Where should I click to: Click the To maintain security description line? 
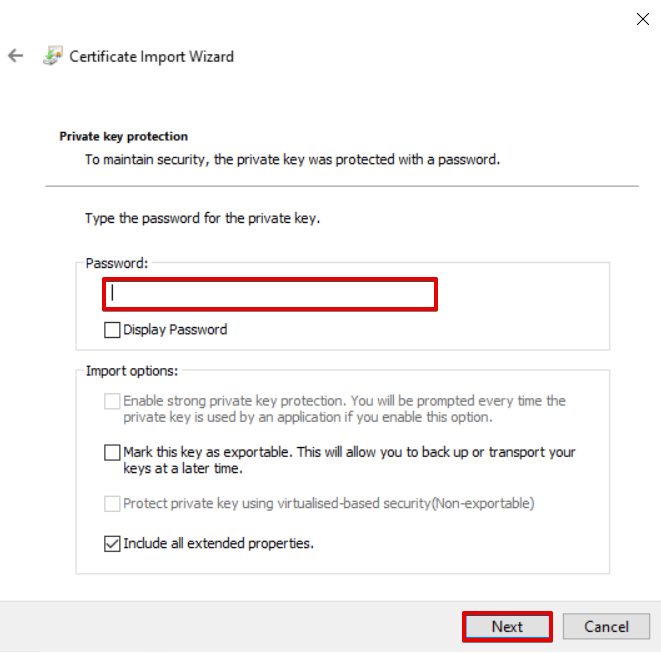pyautogui.click(x=291, y=159)
